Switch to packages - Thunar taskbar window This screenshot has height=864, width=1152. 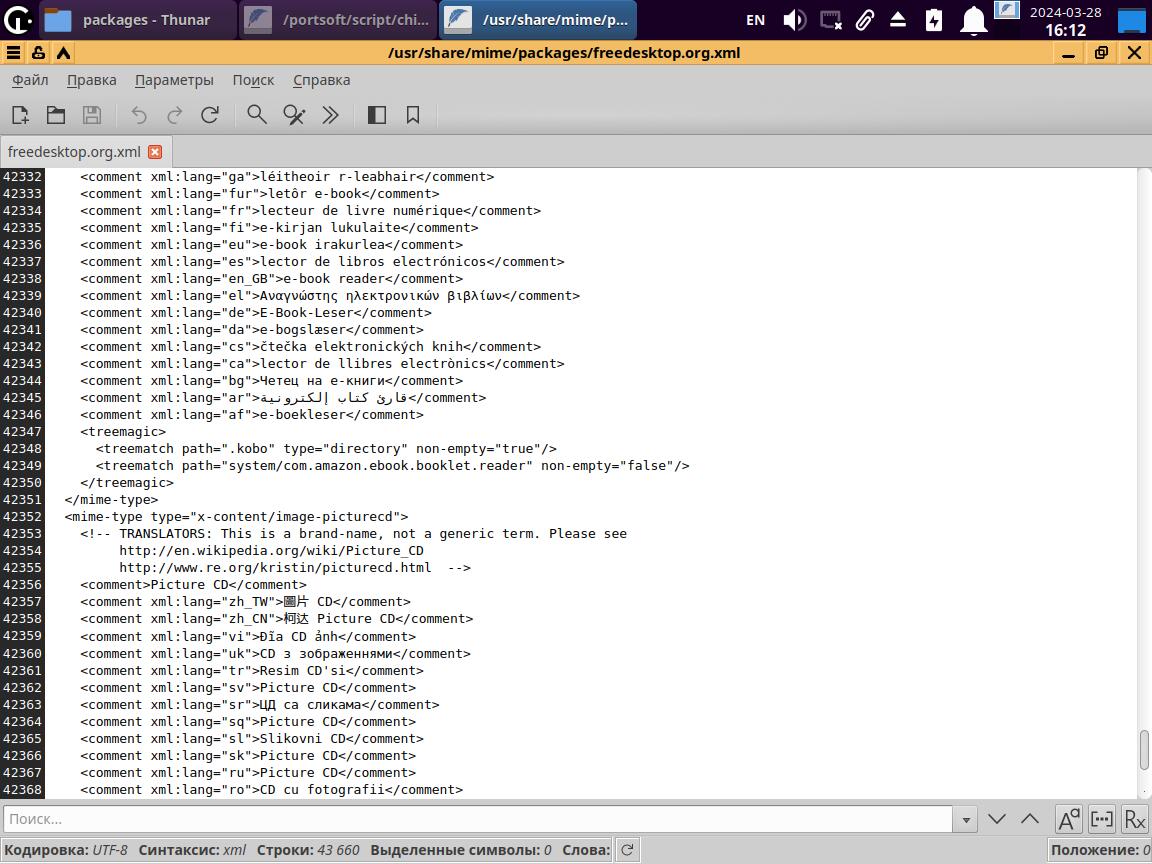pos(137,20)
